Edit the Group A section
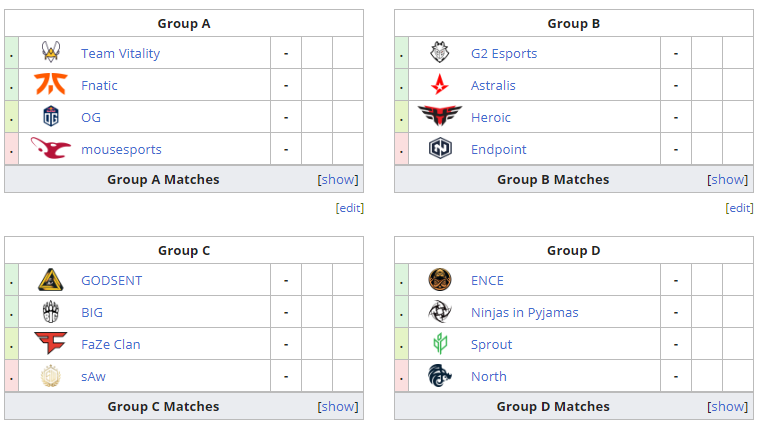 (350, 208)
